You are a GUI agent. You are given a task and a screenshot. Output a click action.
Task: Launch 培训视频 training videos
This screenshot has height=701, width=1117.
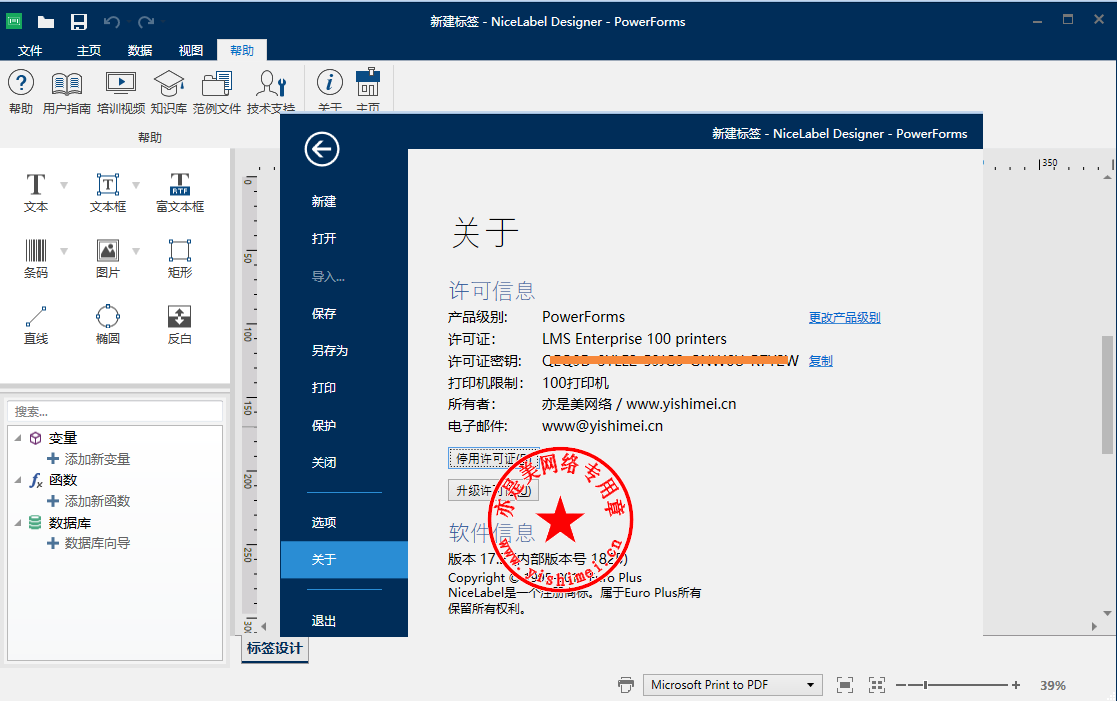121,92
